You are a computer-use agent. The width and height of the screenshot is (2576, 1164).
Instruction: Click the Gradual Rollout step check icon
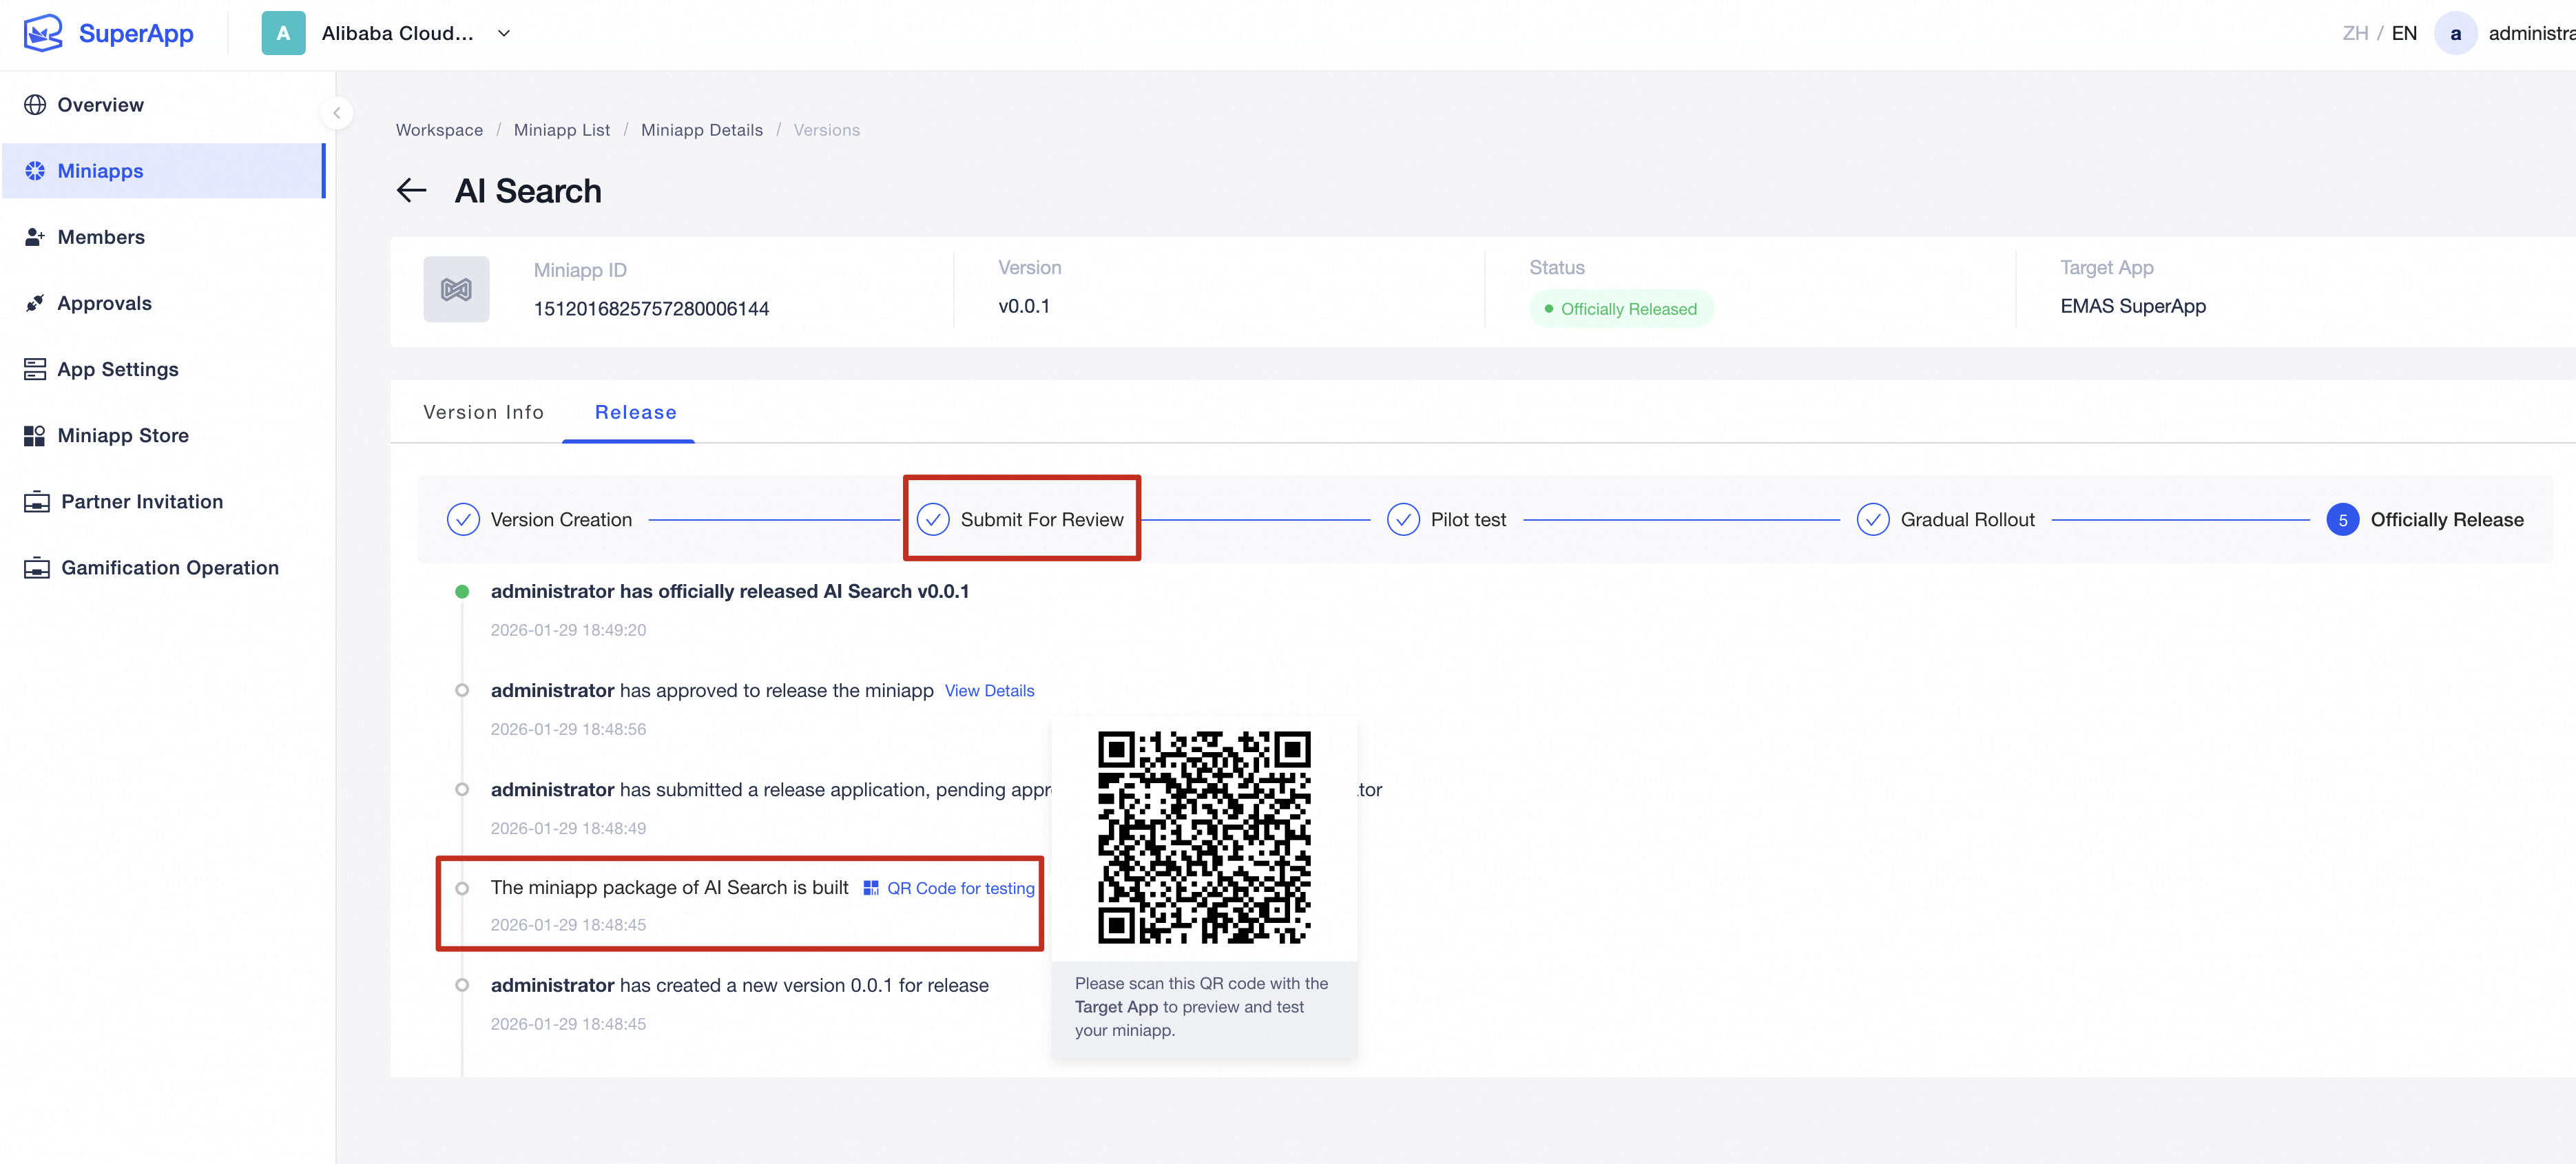(1873, 519)
